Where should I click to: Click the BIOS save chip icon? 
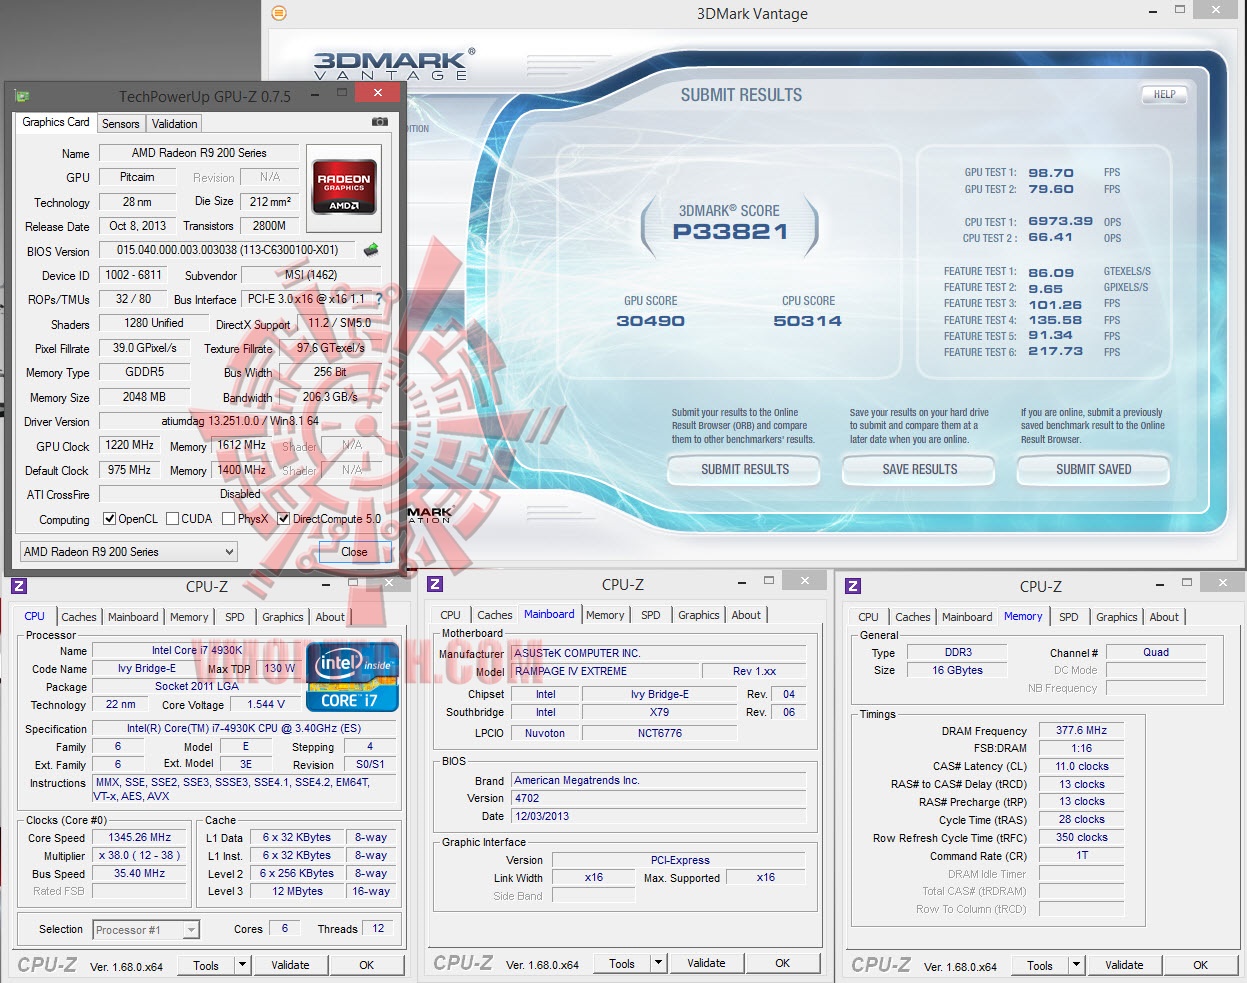click(x=371, y=250)
